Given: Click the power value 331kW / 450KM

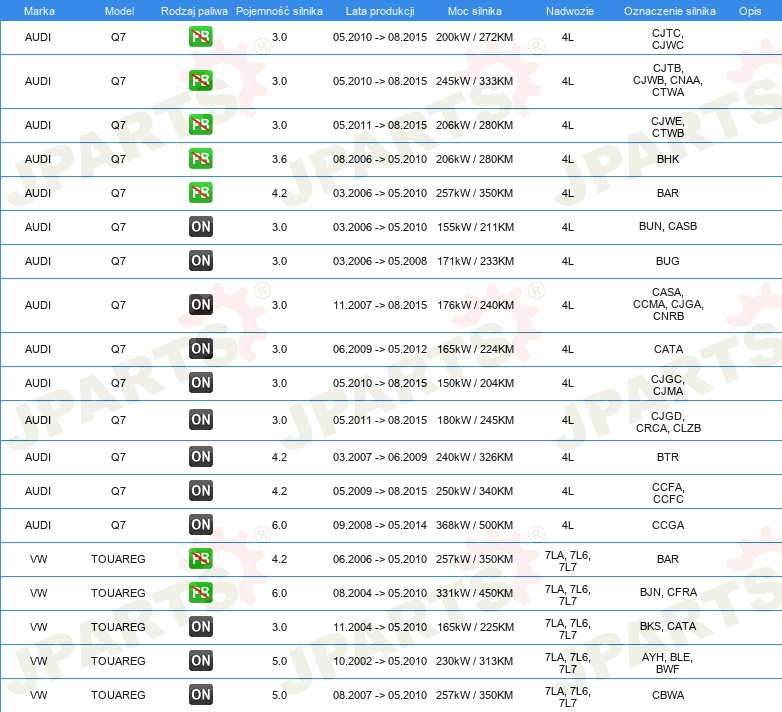Looking at the screenshot, I should (x=474, y=593).
